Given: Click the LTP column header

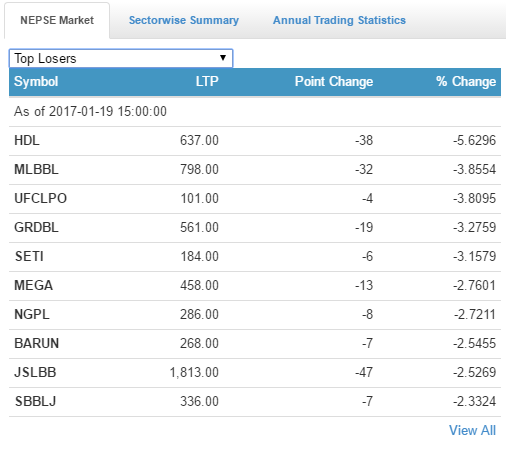Looking at the screenshot, I should point(207,82).
